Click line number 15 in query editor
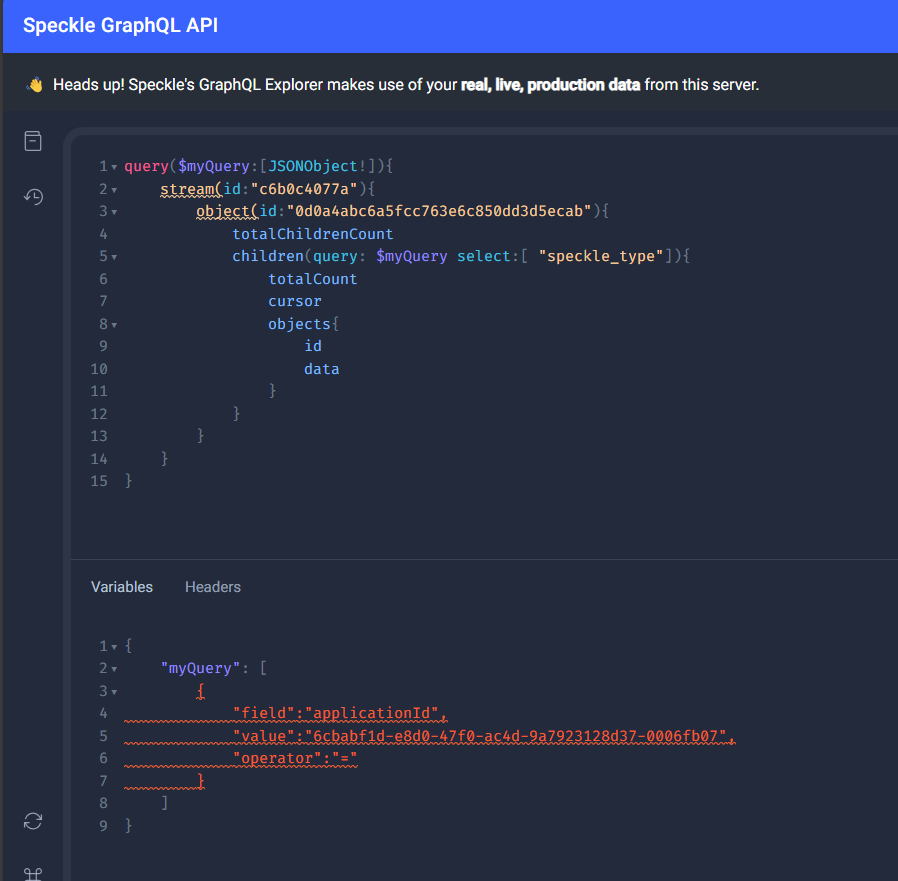898x881 pixels. [x=99, y=481]
